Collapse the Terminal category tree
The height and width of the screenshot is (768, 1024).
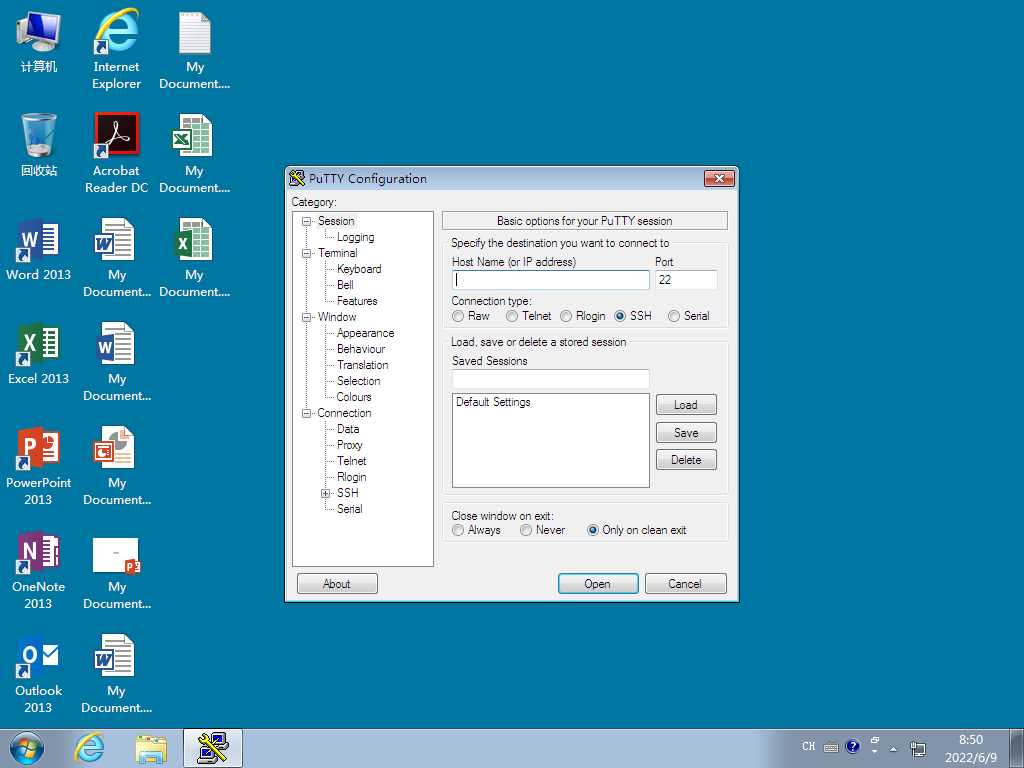click(x=307, y=253)
